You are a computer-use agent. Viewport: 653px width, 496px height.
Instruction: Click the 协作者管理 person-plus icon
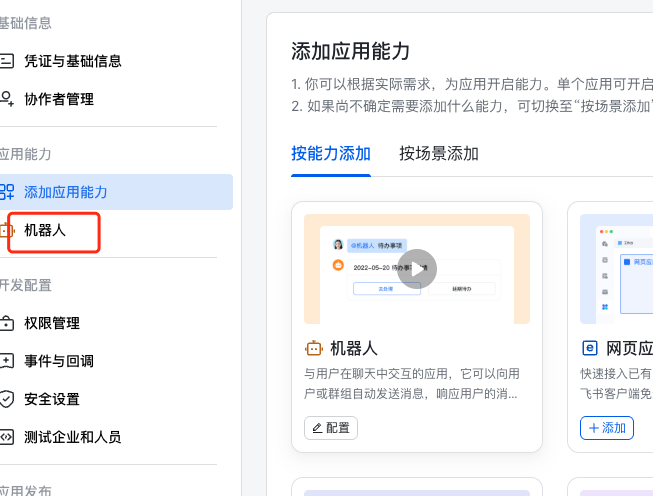point(6,99)
